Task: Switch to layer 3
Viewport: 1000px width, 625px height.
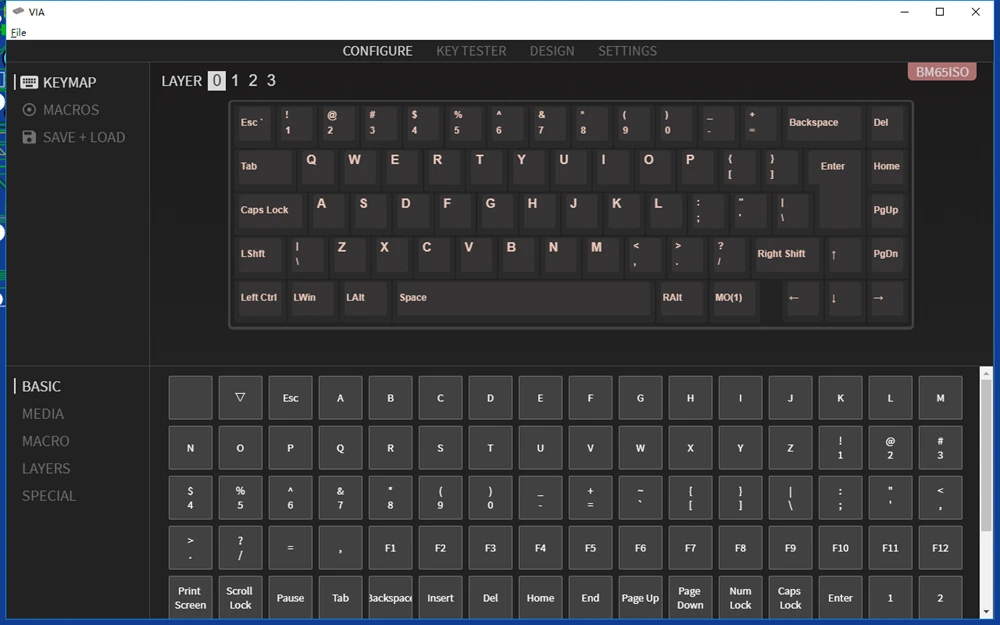Action: (x=271, y=81)
